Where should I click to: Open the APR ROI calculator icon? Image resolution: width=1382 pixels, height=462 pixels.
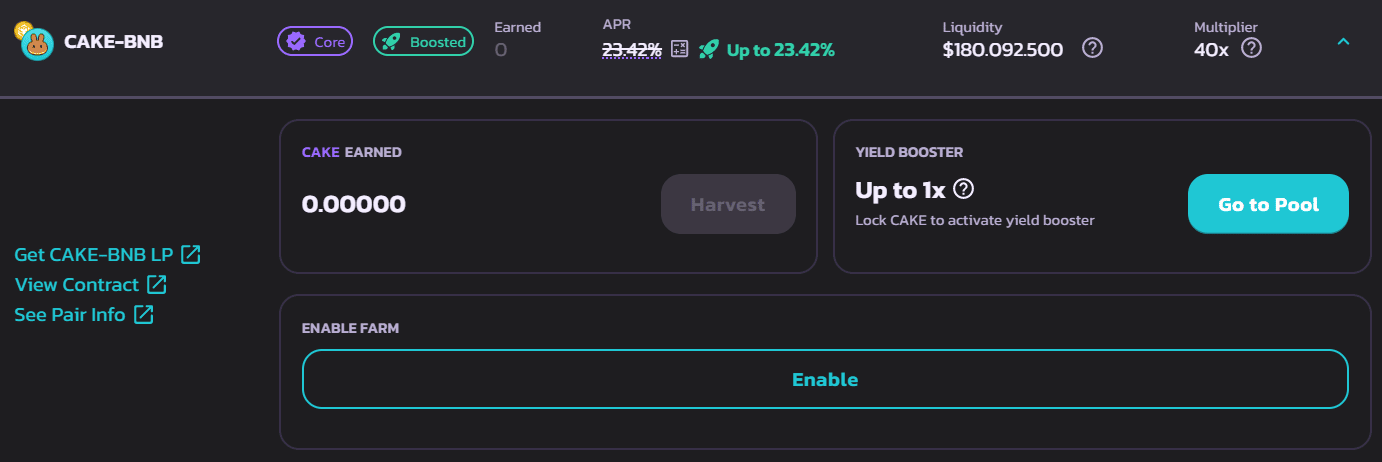[680, 49]
